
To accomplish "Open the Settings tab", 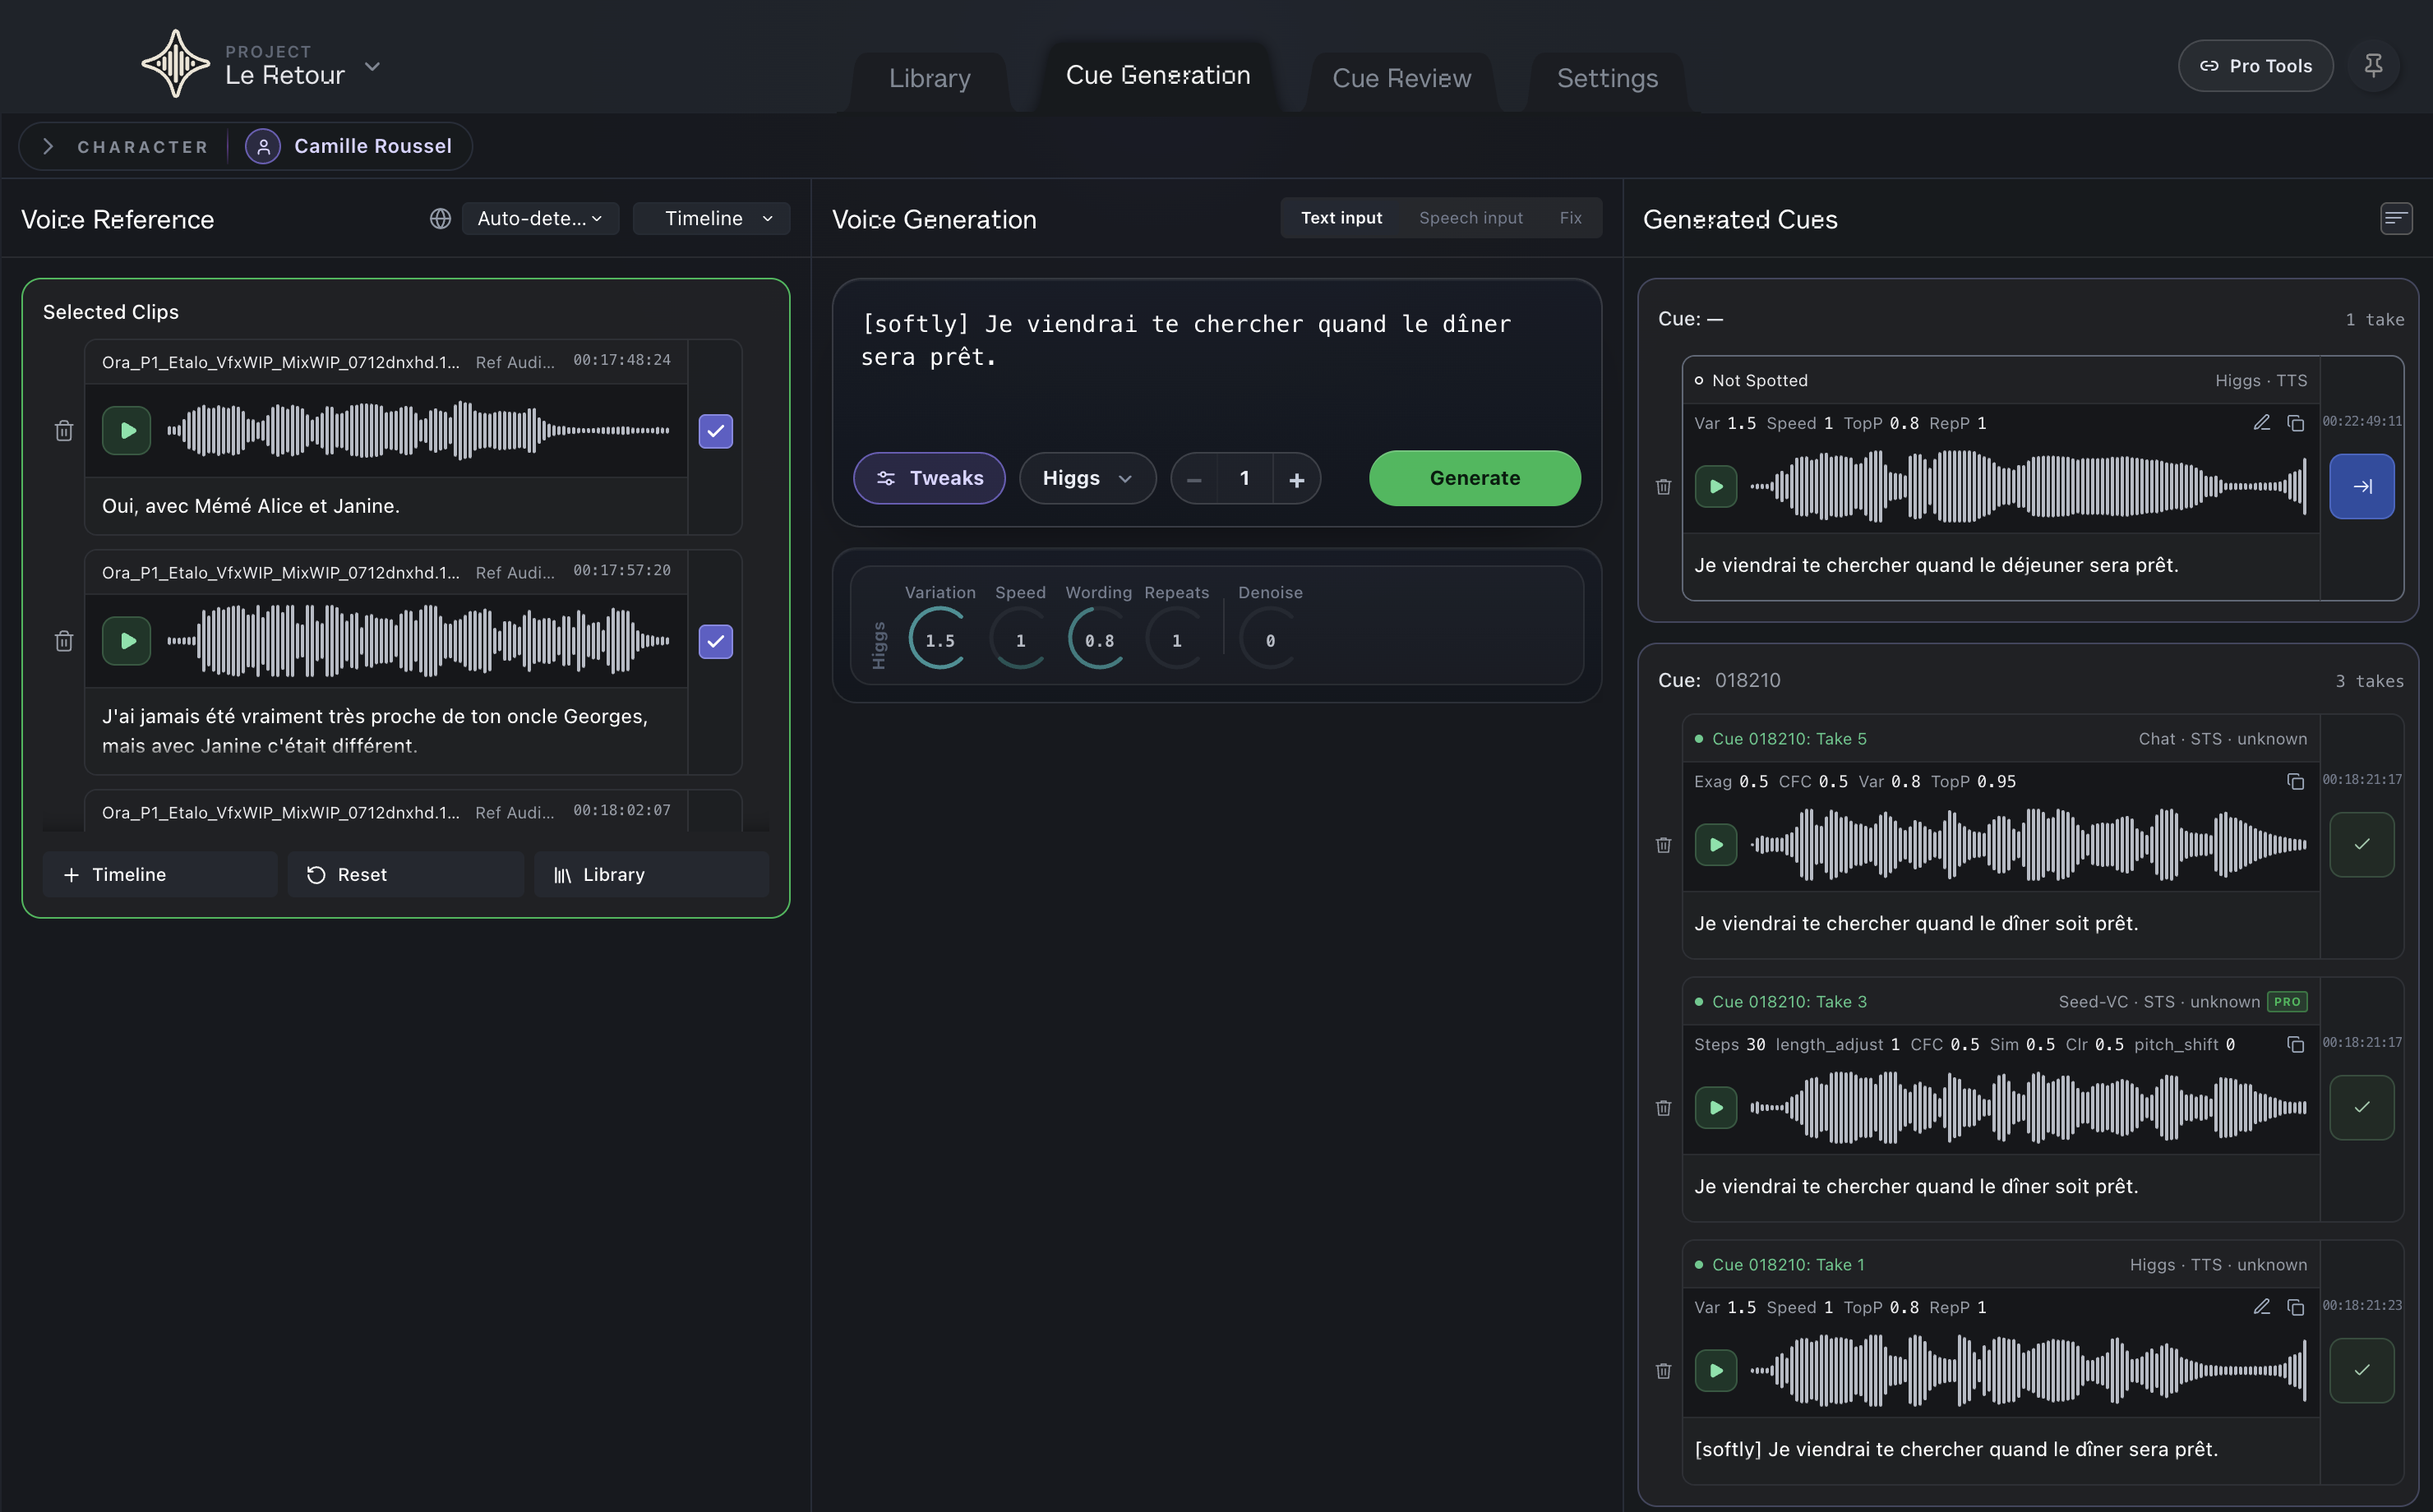I will click(1607, 78).
